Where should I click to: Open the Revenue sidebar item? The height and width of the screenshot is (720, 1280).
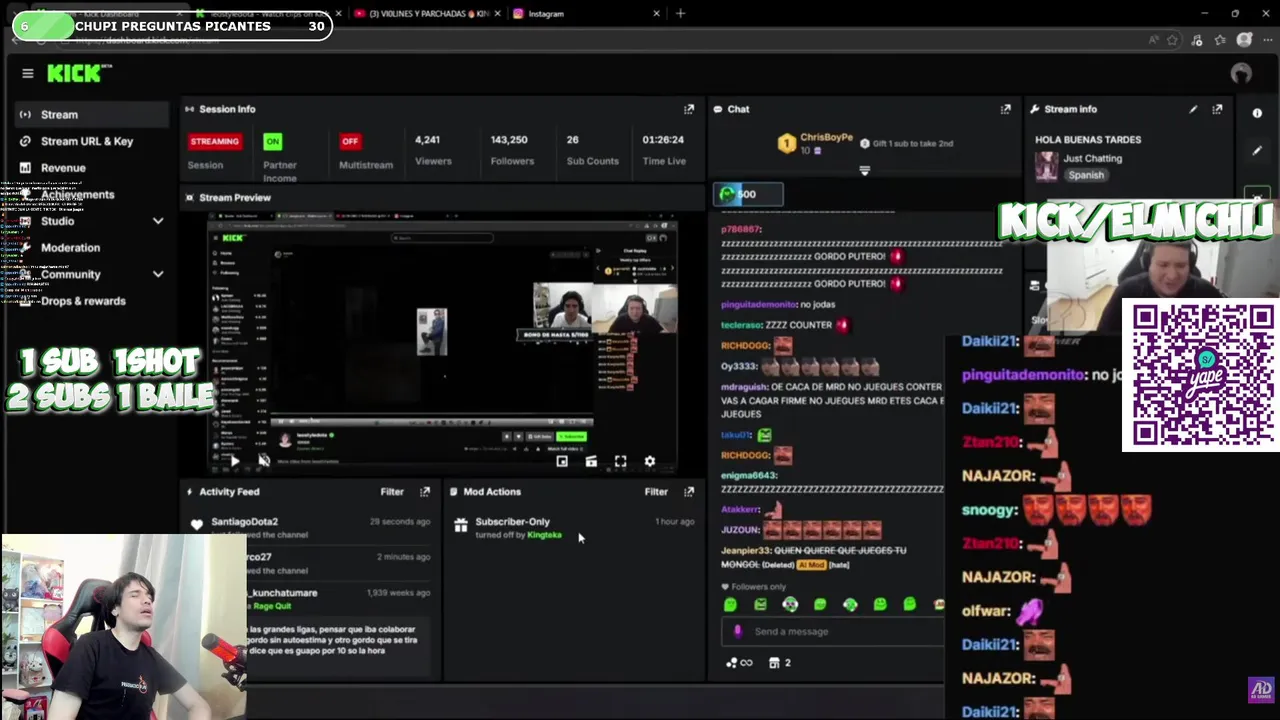(63, 168)
